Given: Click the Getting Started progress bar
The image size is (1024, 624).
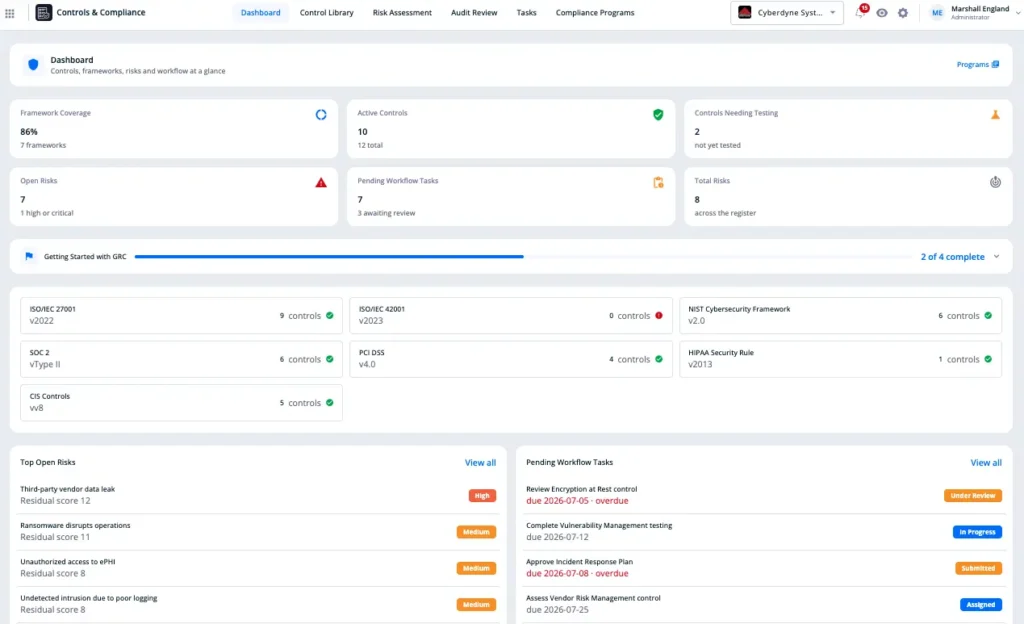Looking at the screenshot, I should click(522, 257).
